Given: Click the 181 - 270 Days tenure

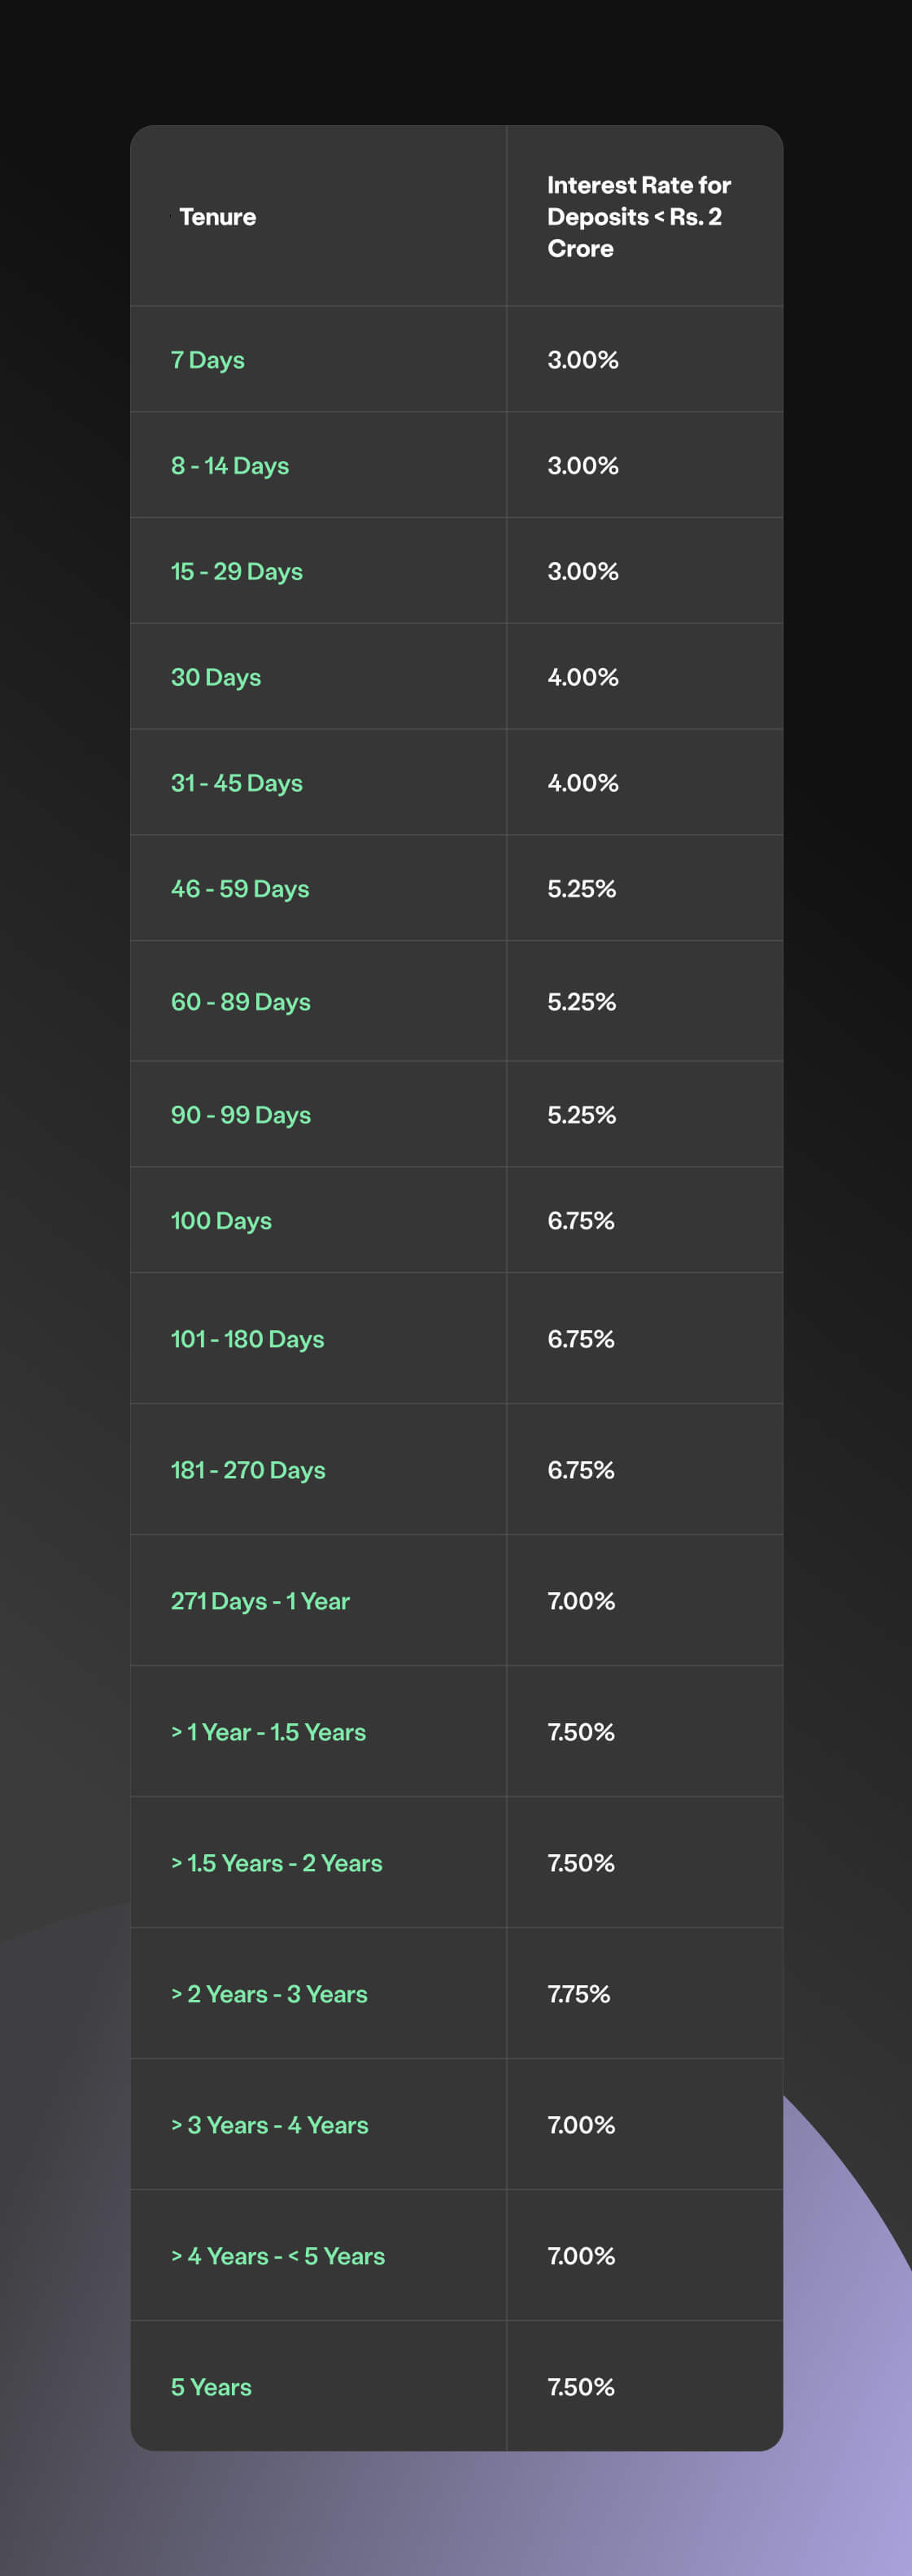Looking at the screenshot, I should 248,1470.
